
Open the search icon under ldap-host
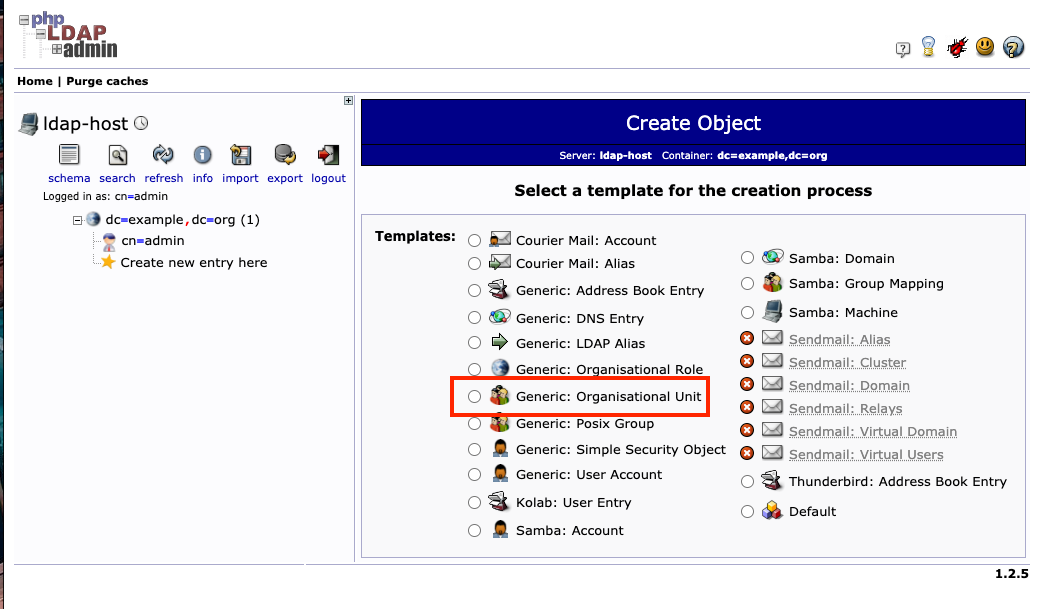click(117, 155)
